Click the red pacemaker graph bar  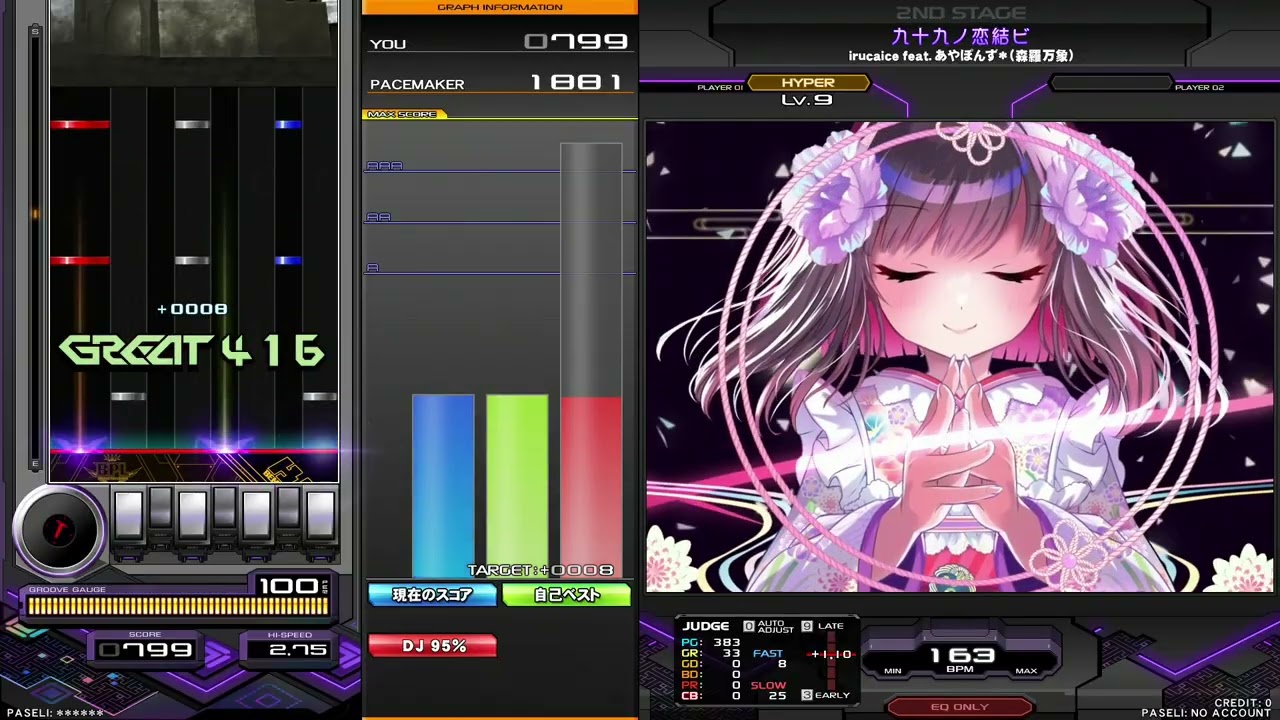[x=591, y=486]
